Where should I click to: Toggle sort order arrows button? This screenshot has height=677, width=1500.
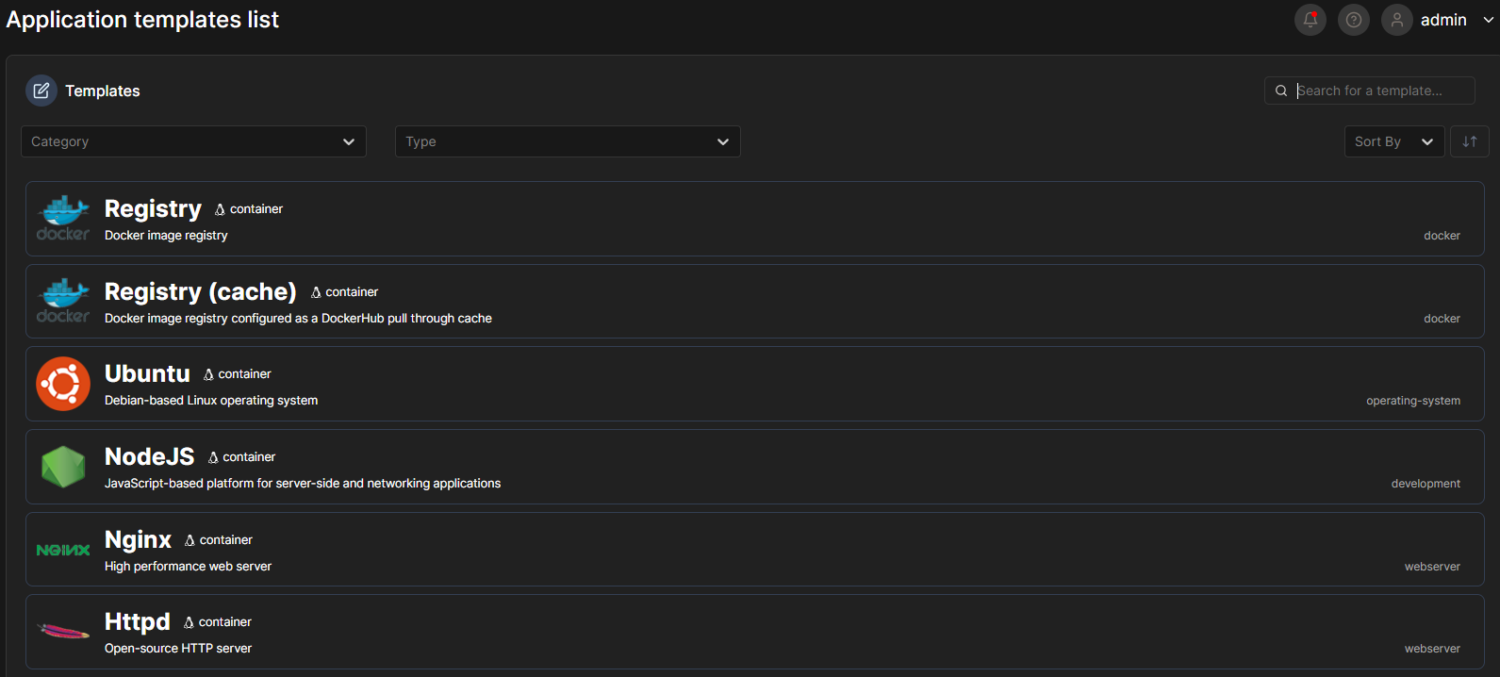click(1469, 142)
